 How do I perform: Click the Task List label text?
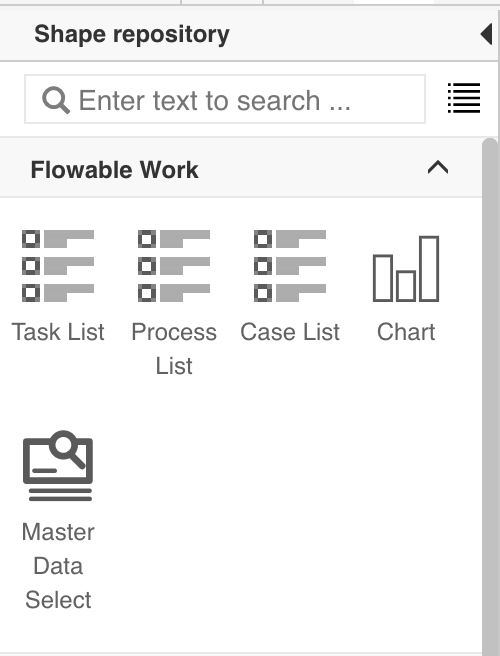(58, 332)
